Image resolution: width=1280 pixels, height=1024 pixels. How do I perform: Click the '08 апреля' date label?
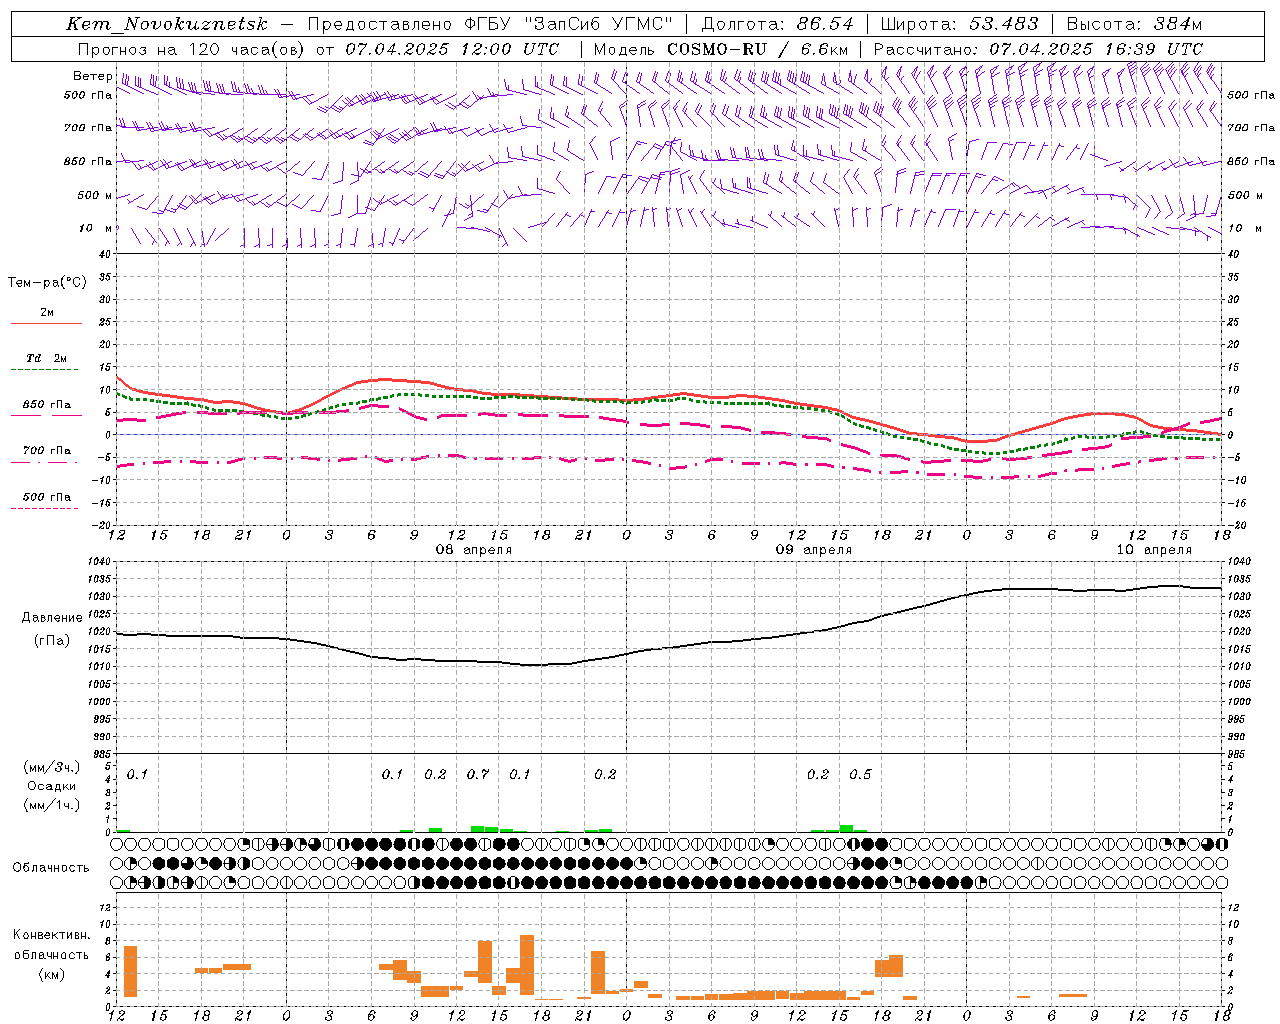(474, 550)
